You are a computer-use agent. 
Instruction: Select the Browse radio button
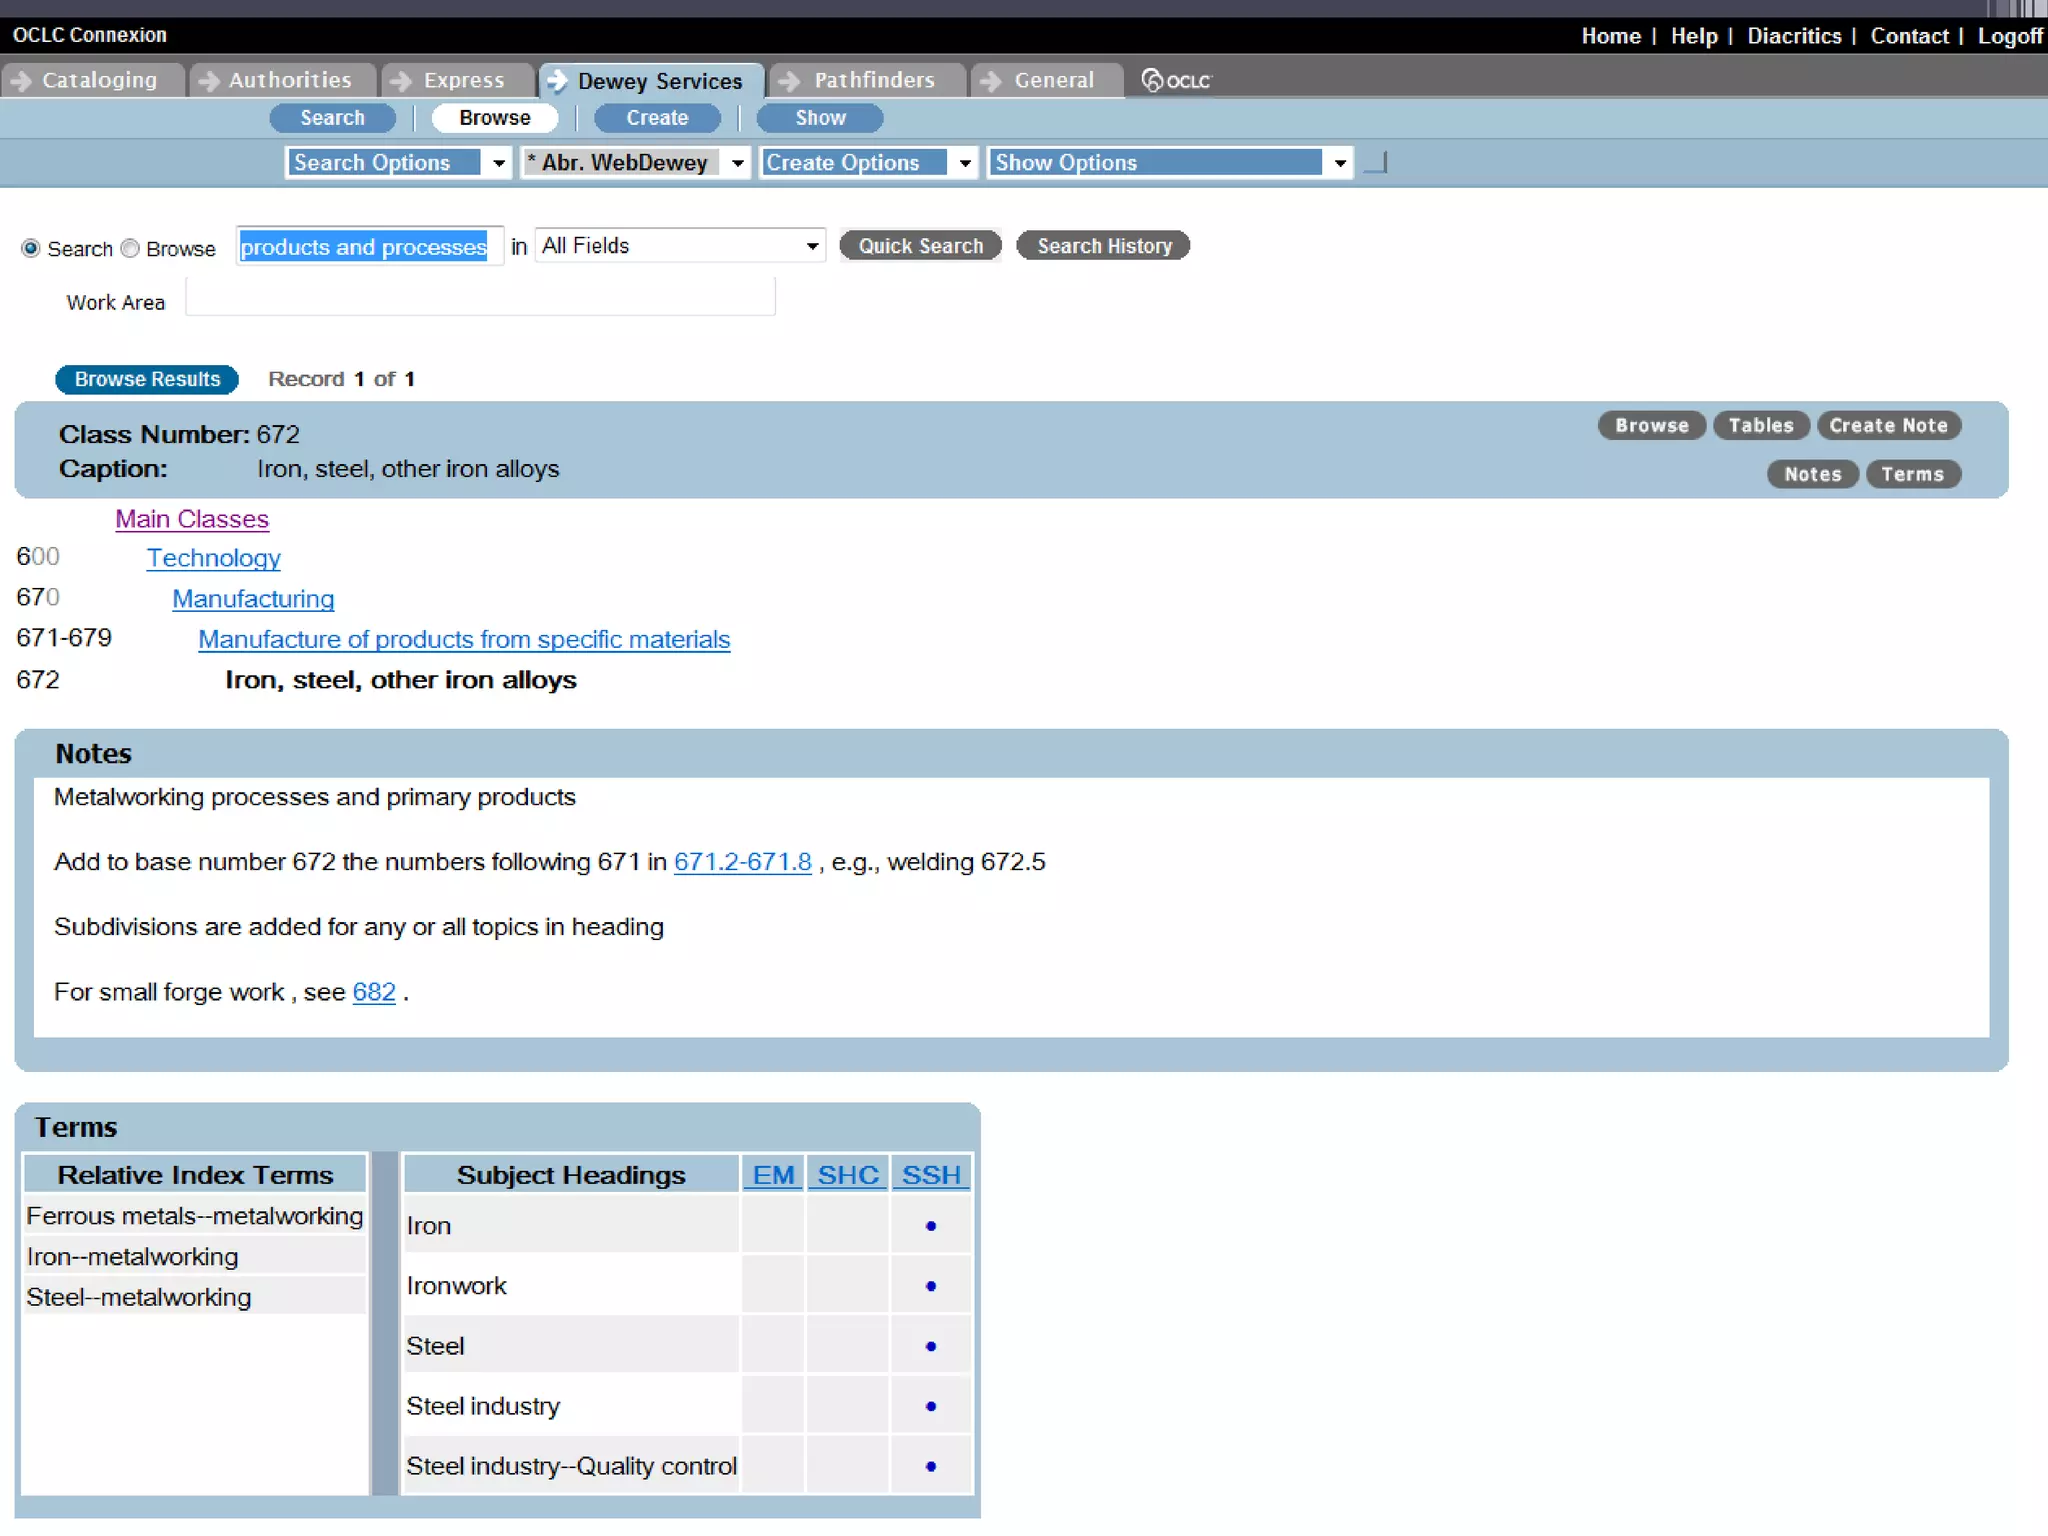(x=130, y=248)
